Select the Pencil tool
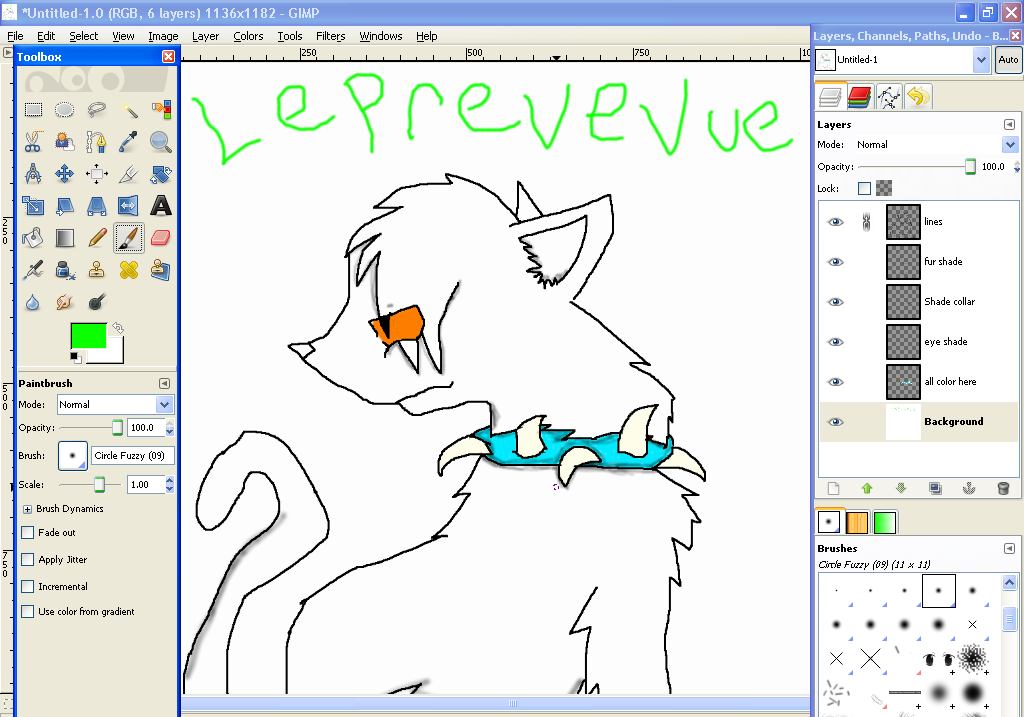 97,238
